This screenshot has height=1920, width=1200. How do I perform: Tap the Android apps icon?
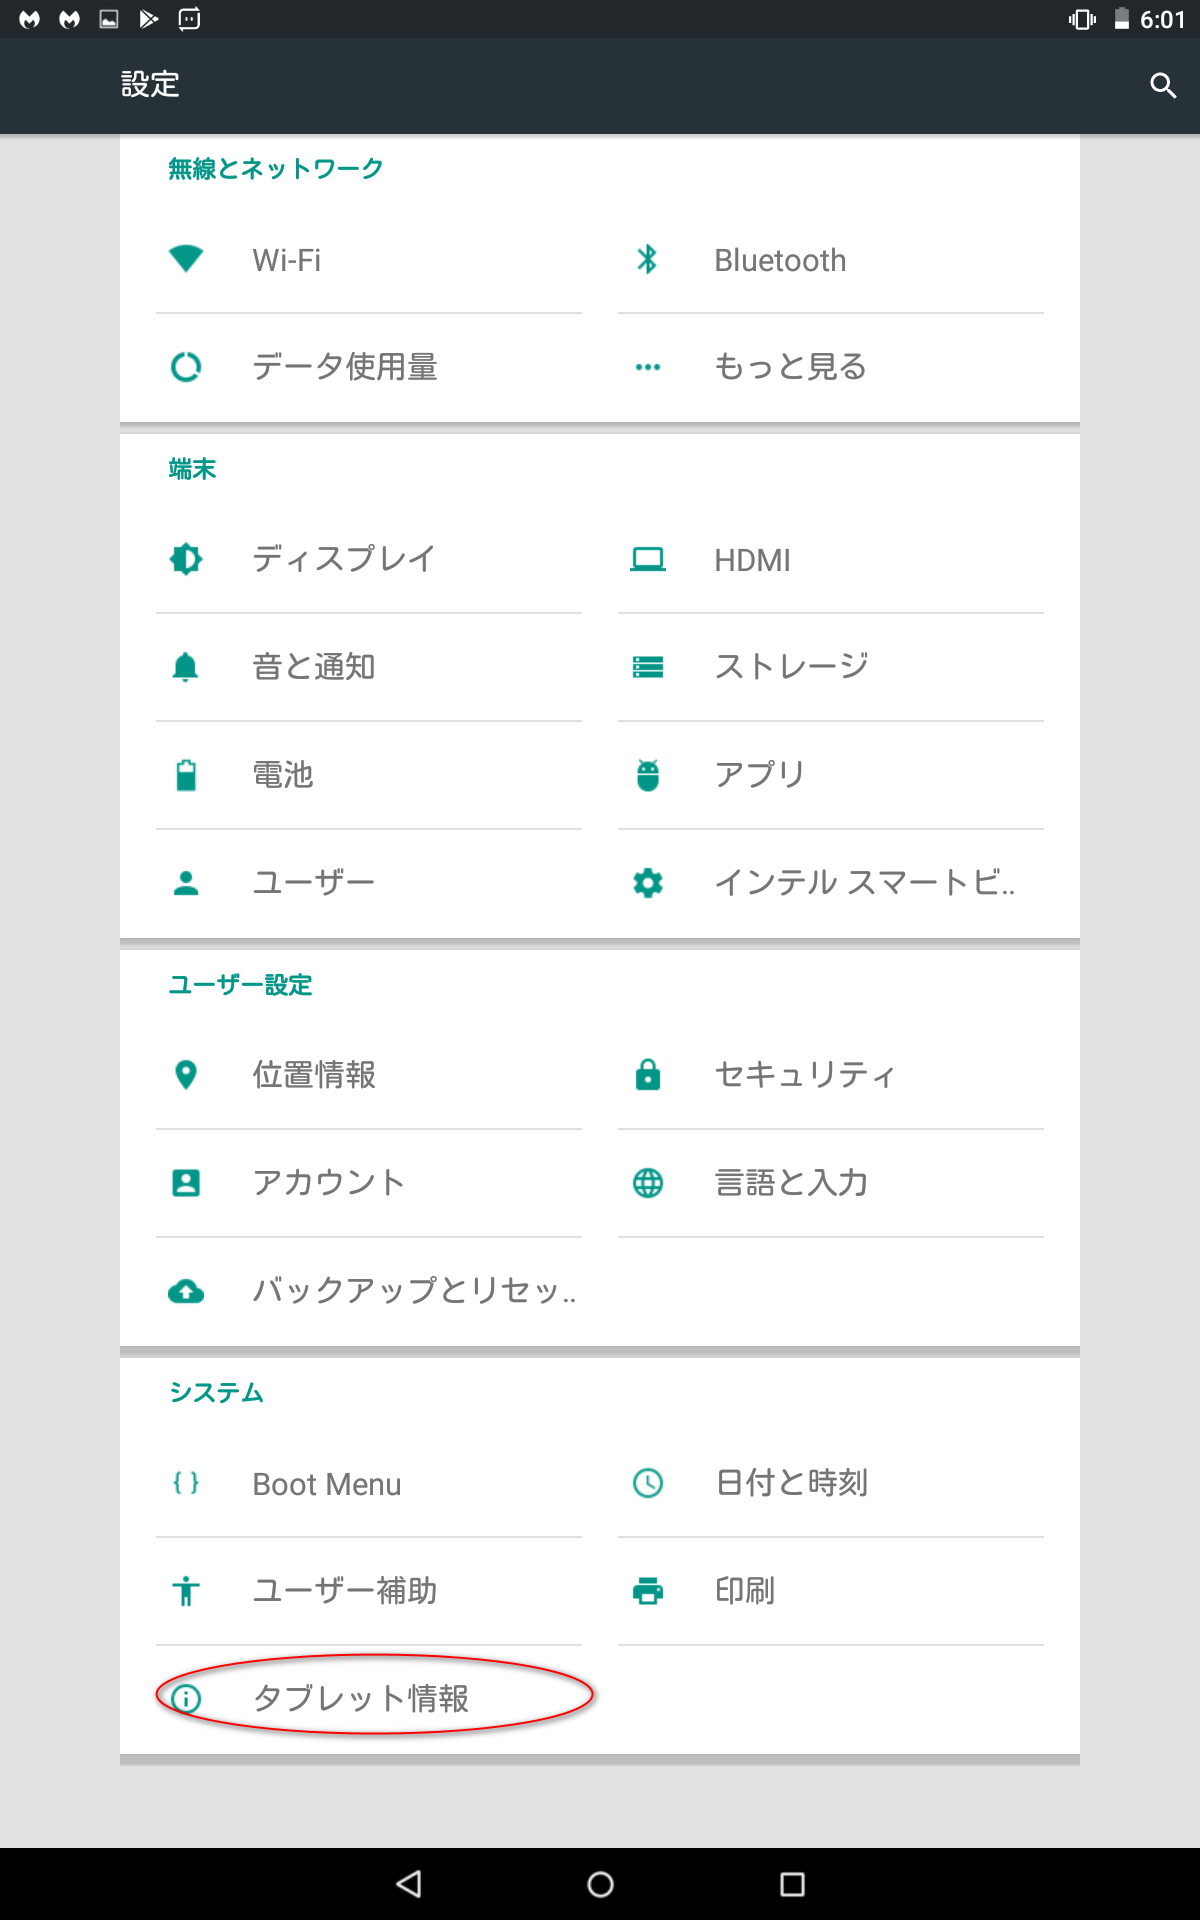(x=648, y=775)
